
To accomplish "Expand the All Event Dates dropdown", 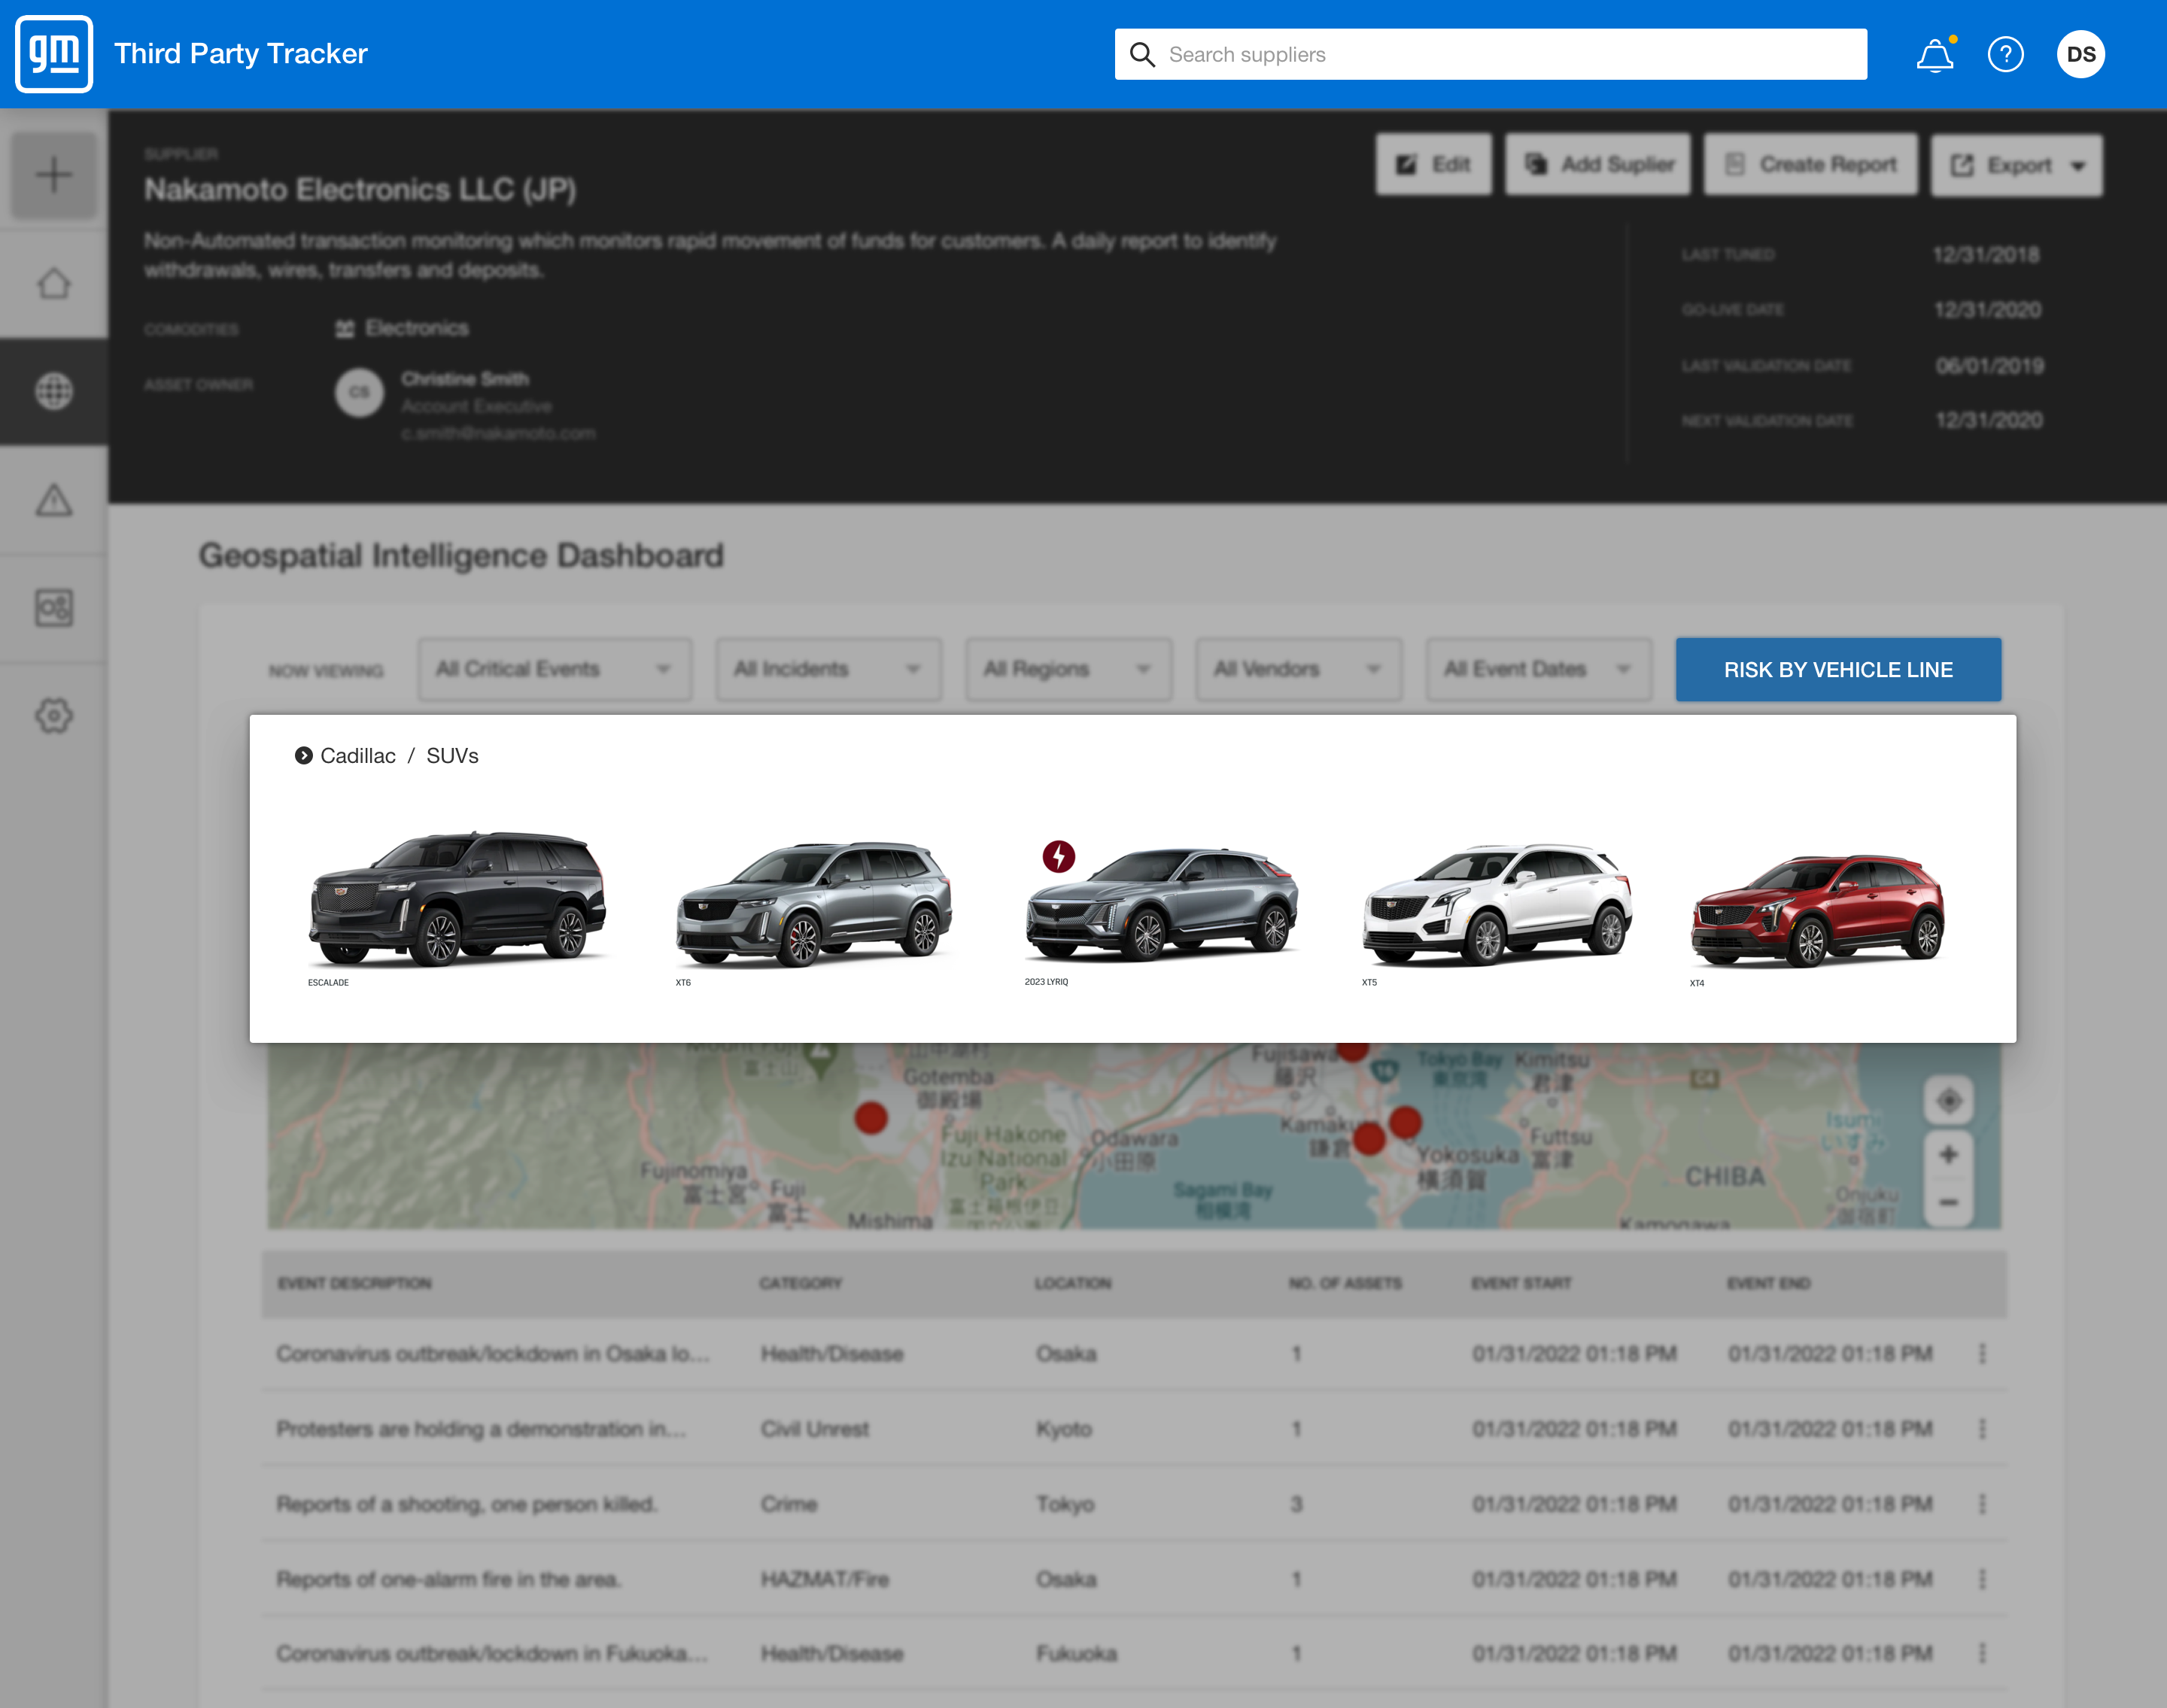I will coord(1538,669).
